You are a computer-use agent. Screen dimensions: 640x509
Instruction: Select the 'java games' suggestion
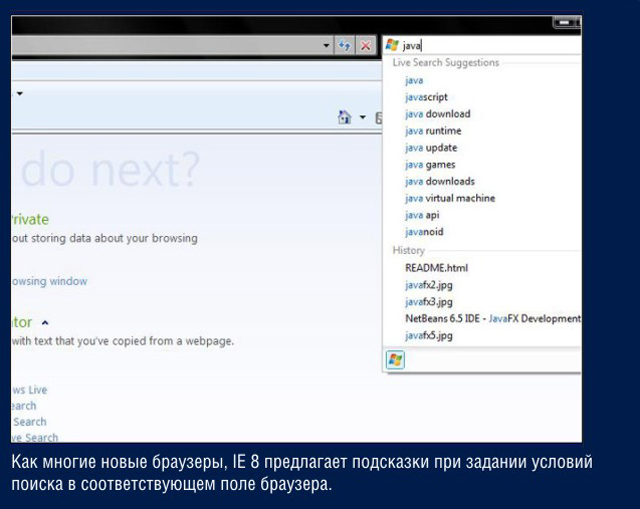coord(430,165)
